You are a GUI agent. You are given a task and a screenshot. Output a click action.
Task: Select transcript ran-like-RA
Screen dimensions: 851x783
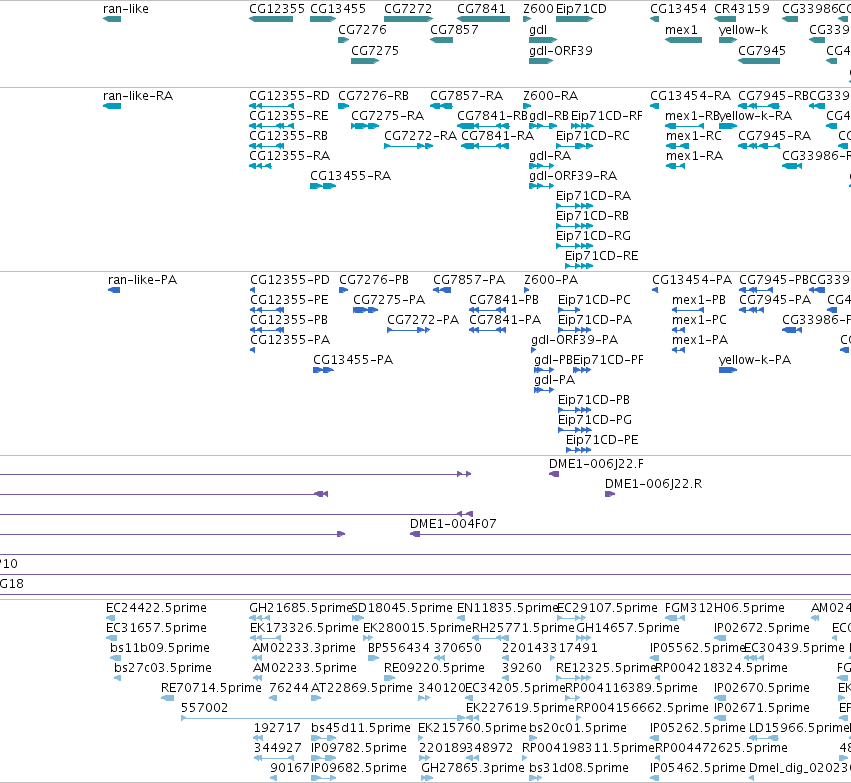(x=112, y=106)
